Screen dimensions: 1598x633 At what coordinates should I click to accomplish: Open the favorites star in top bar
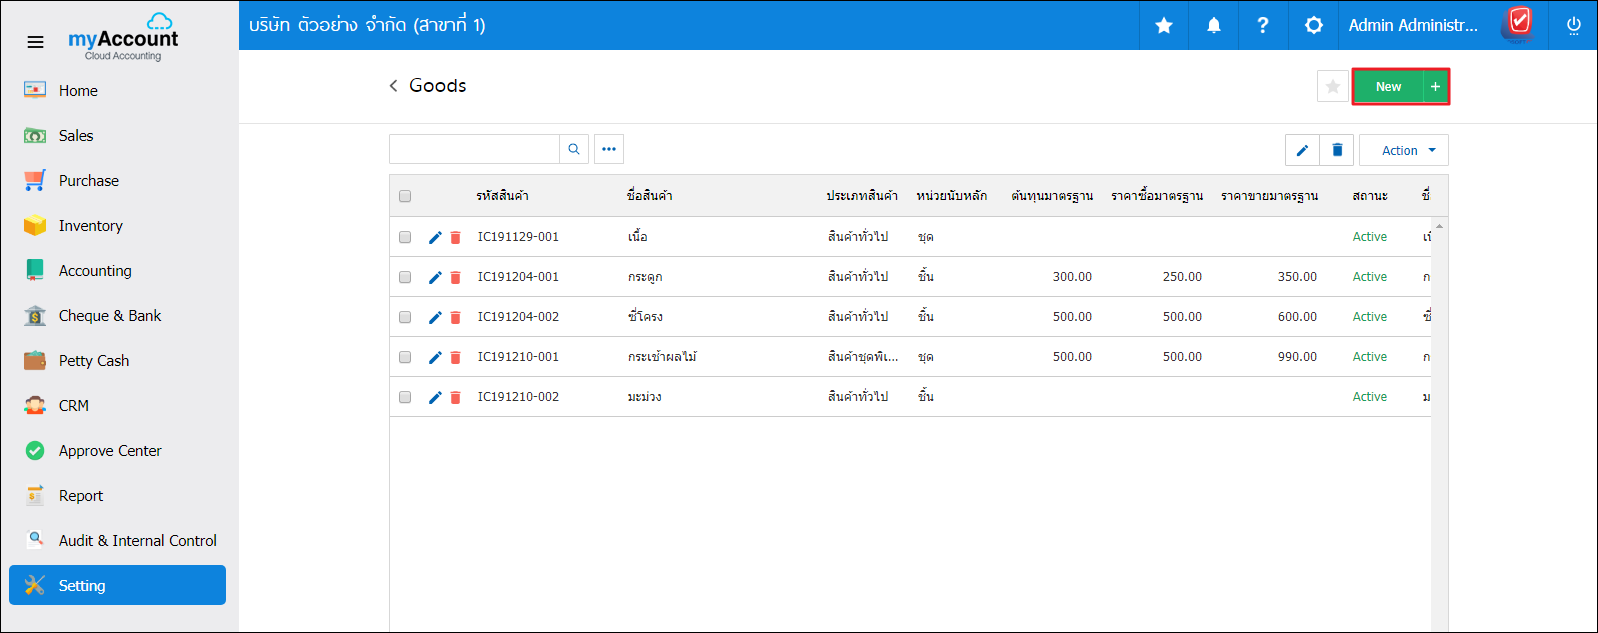click(1164, 25)
